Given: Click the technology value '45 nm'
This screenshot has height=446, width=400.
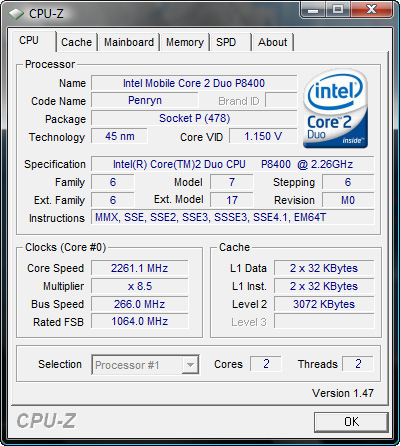Looking at the screenshot, I should coord(119,136).
